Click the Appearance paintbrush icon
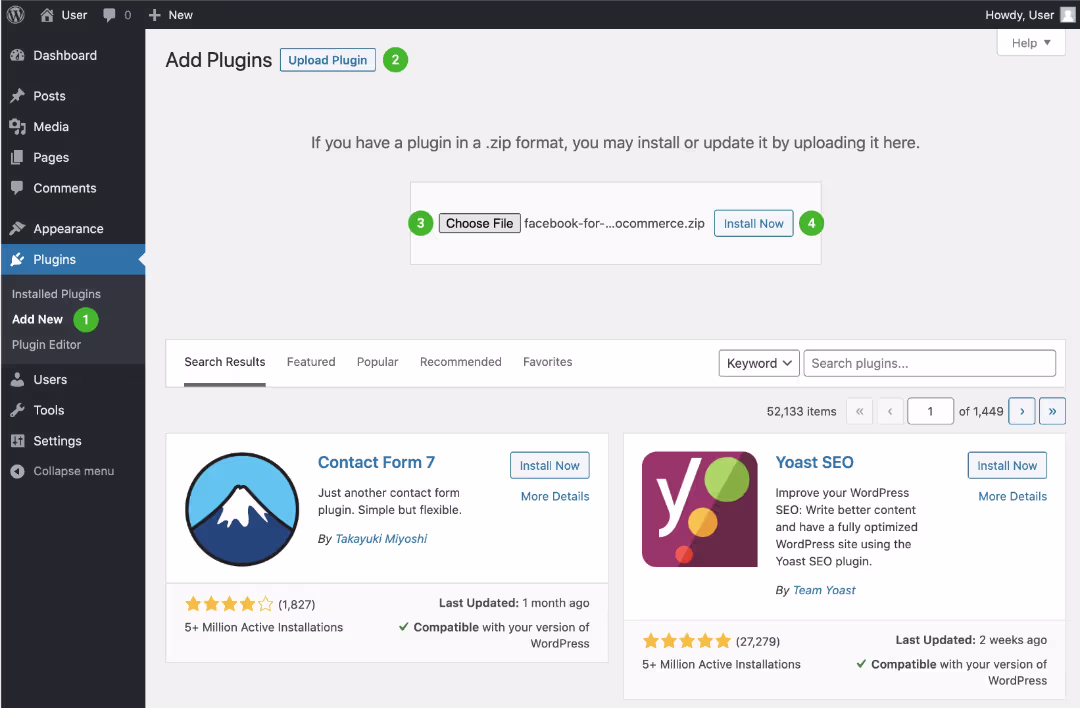1080x708 pixels. pos(18,228)
